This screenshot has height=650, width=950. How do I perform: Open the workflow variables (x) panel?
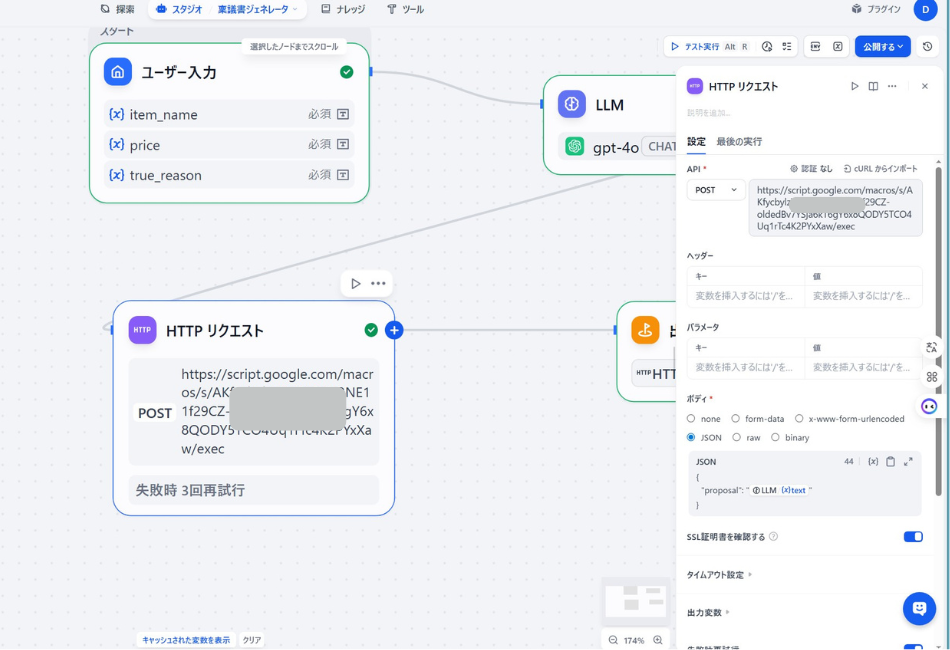point(838,46)
